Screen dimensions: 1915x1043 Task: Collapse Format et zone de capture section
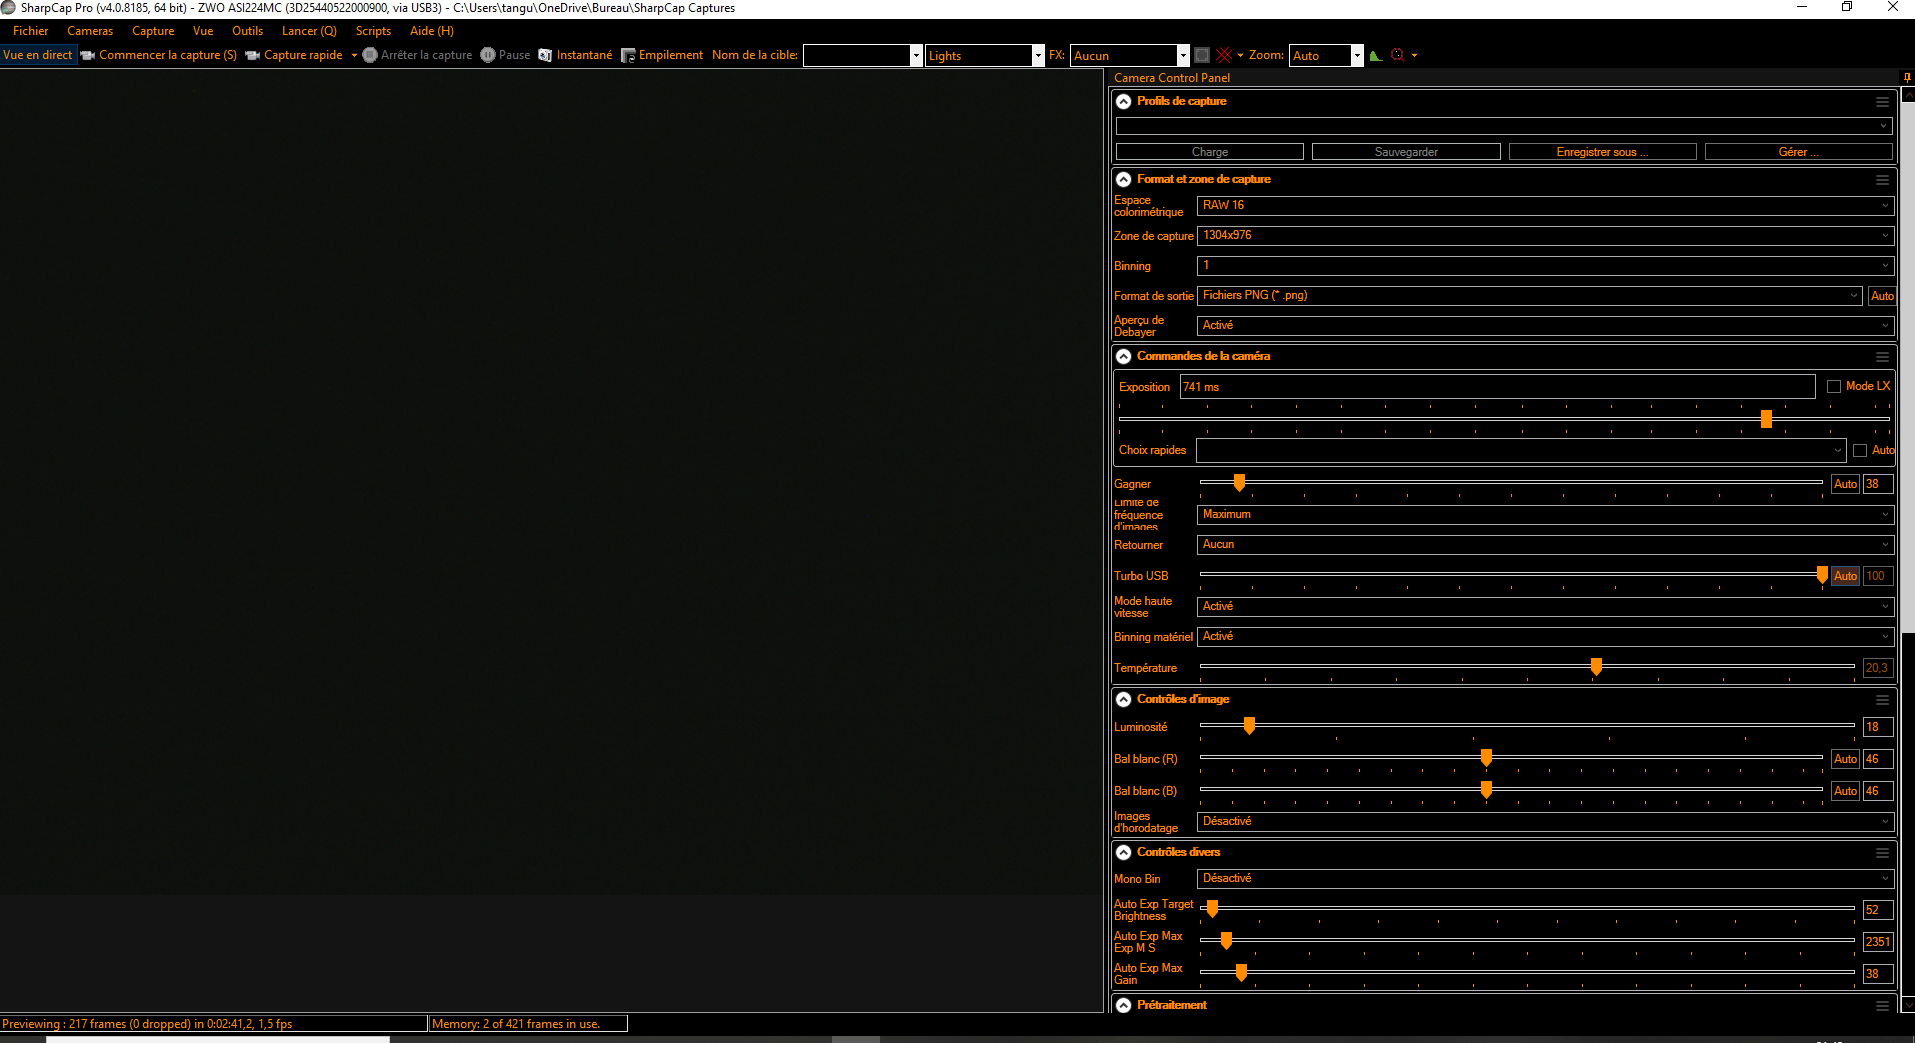coord(1124,179)
